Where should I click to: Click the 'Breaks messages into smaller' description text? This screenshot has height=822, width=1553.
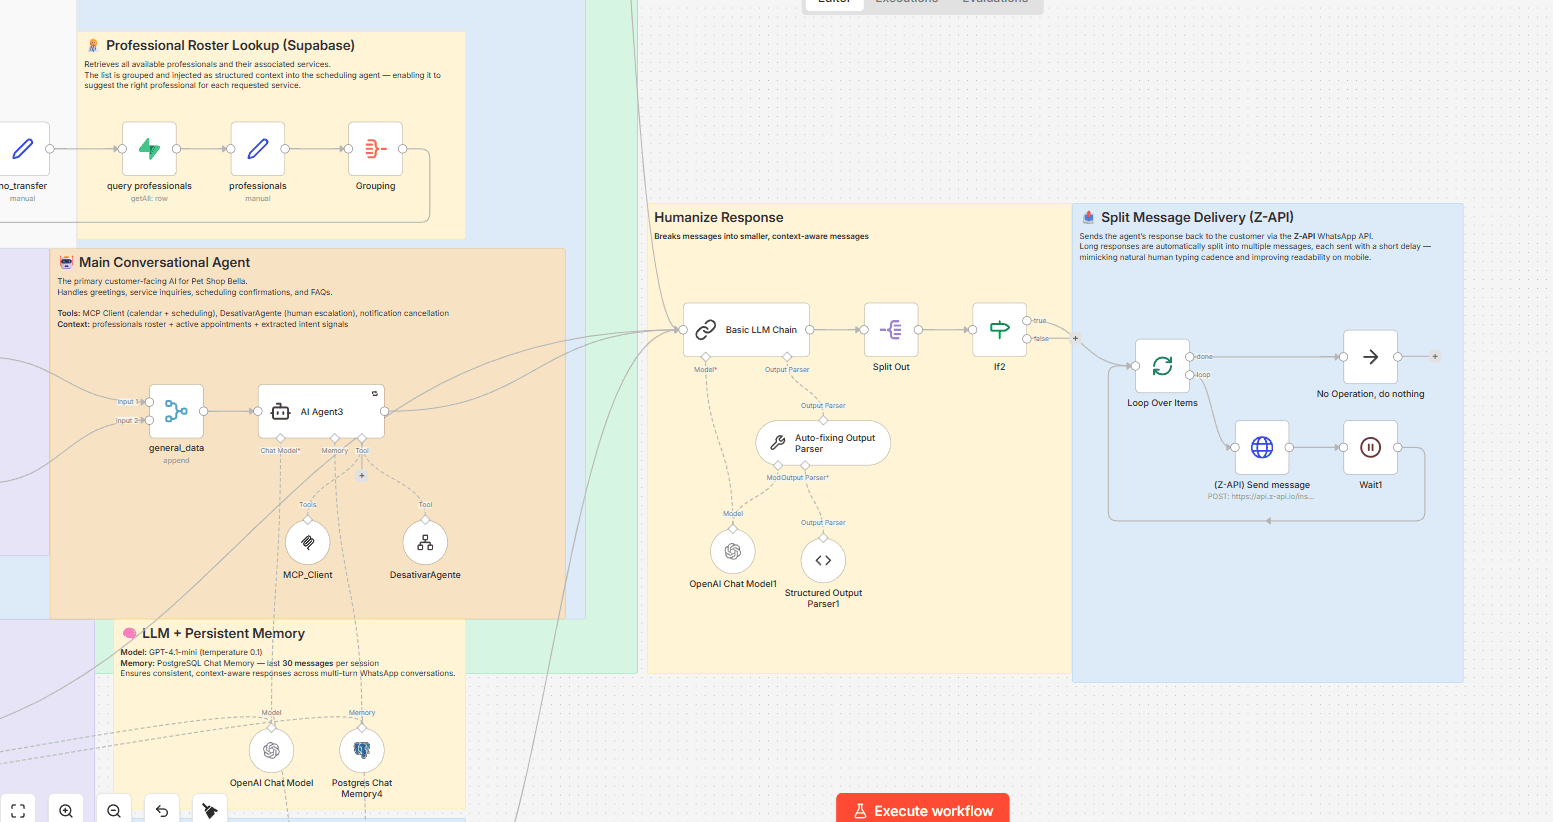click(761, 237)
